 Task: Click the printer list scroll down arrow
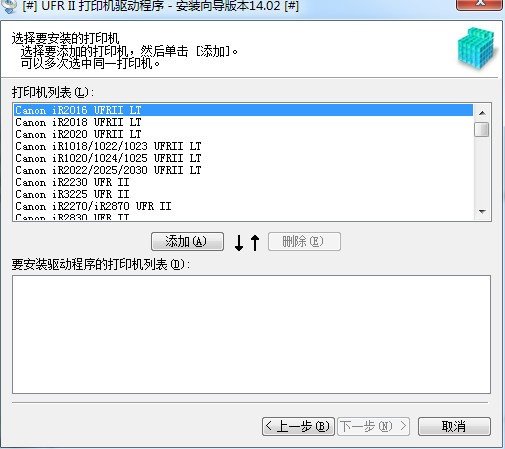[482, 211]
